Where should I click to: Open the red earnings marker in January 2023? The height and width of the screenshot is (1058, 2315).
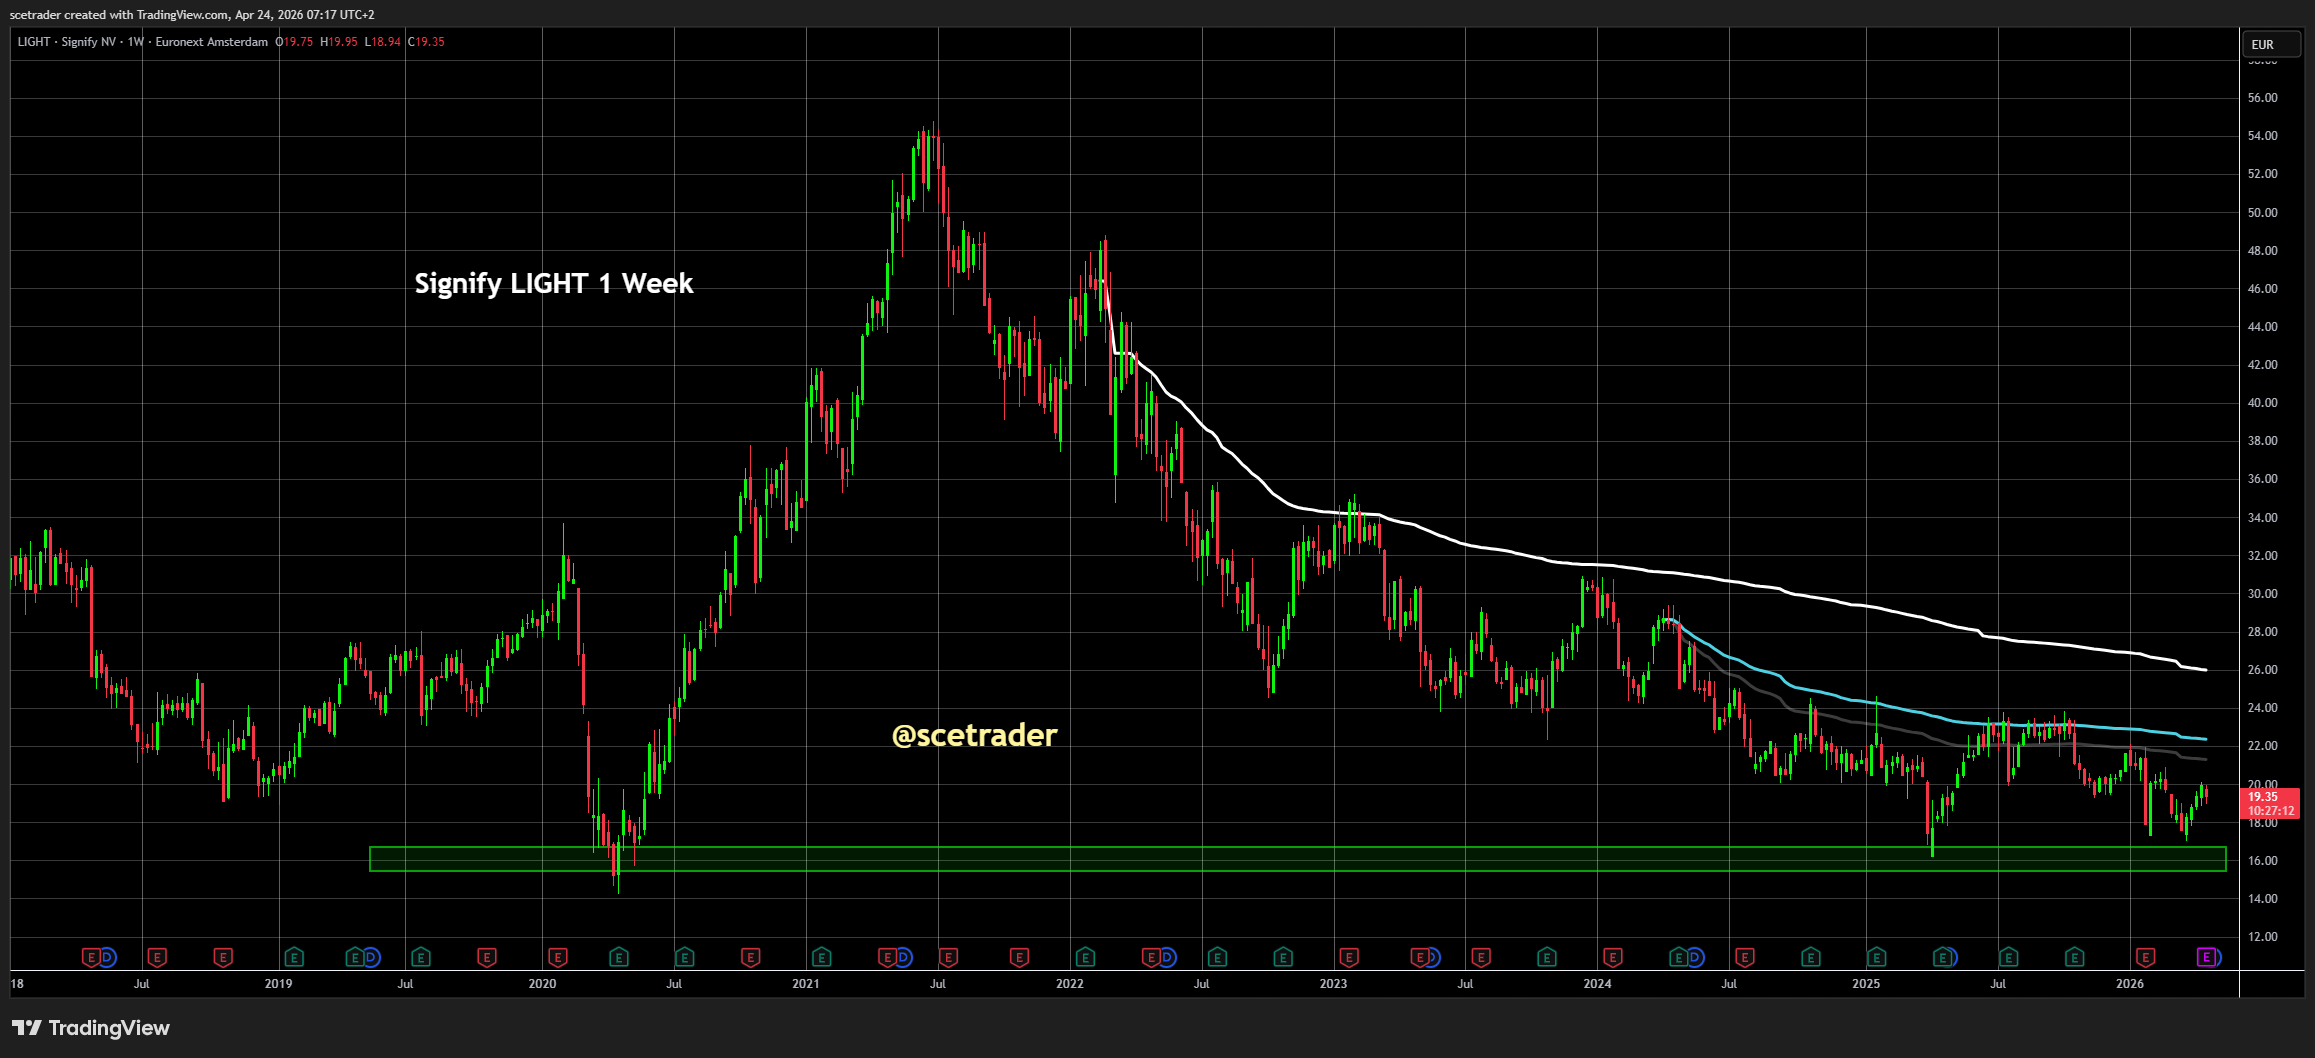pos(1350,958)
